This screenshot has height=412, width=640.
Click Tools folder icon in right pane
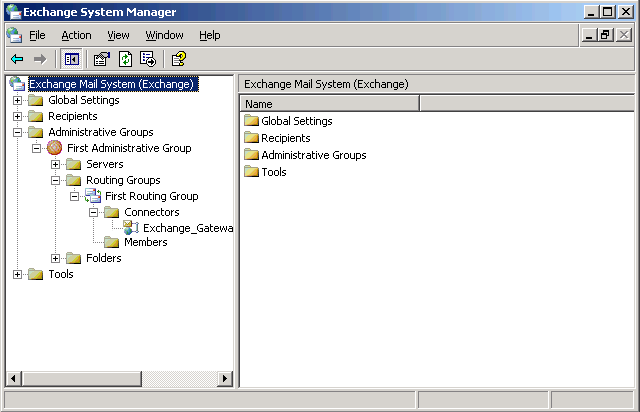pyautogui.click(x=251, y=171)
